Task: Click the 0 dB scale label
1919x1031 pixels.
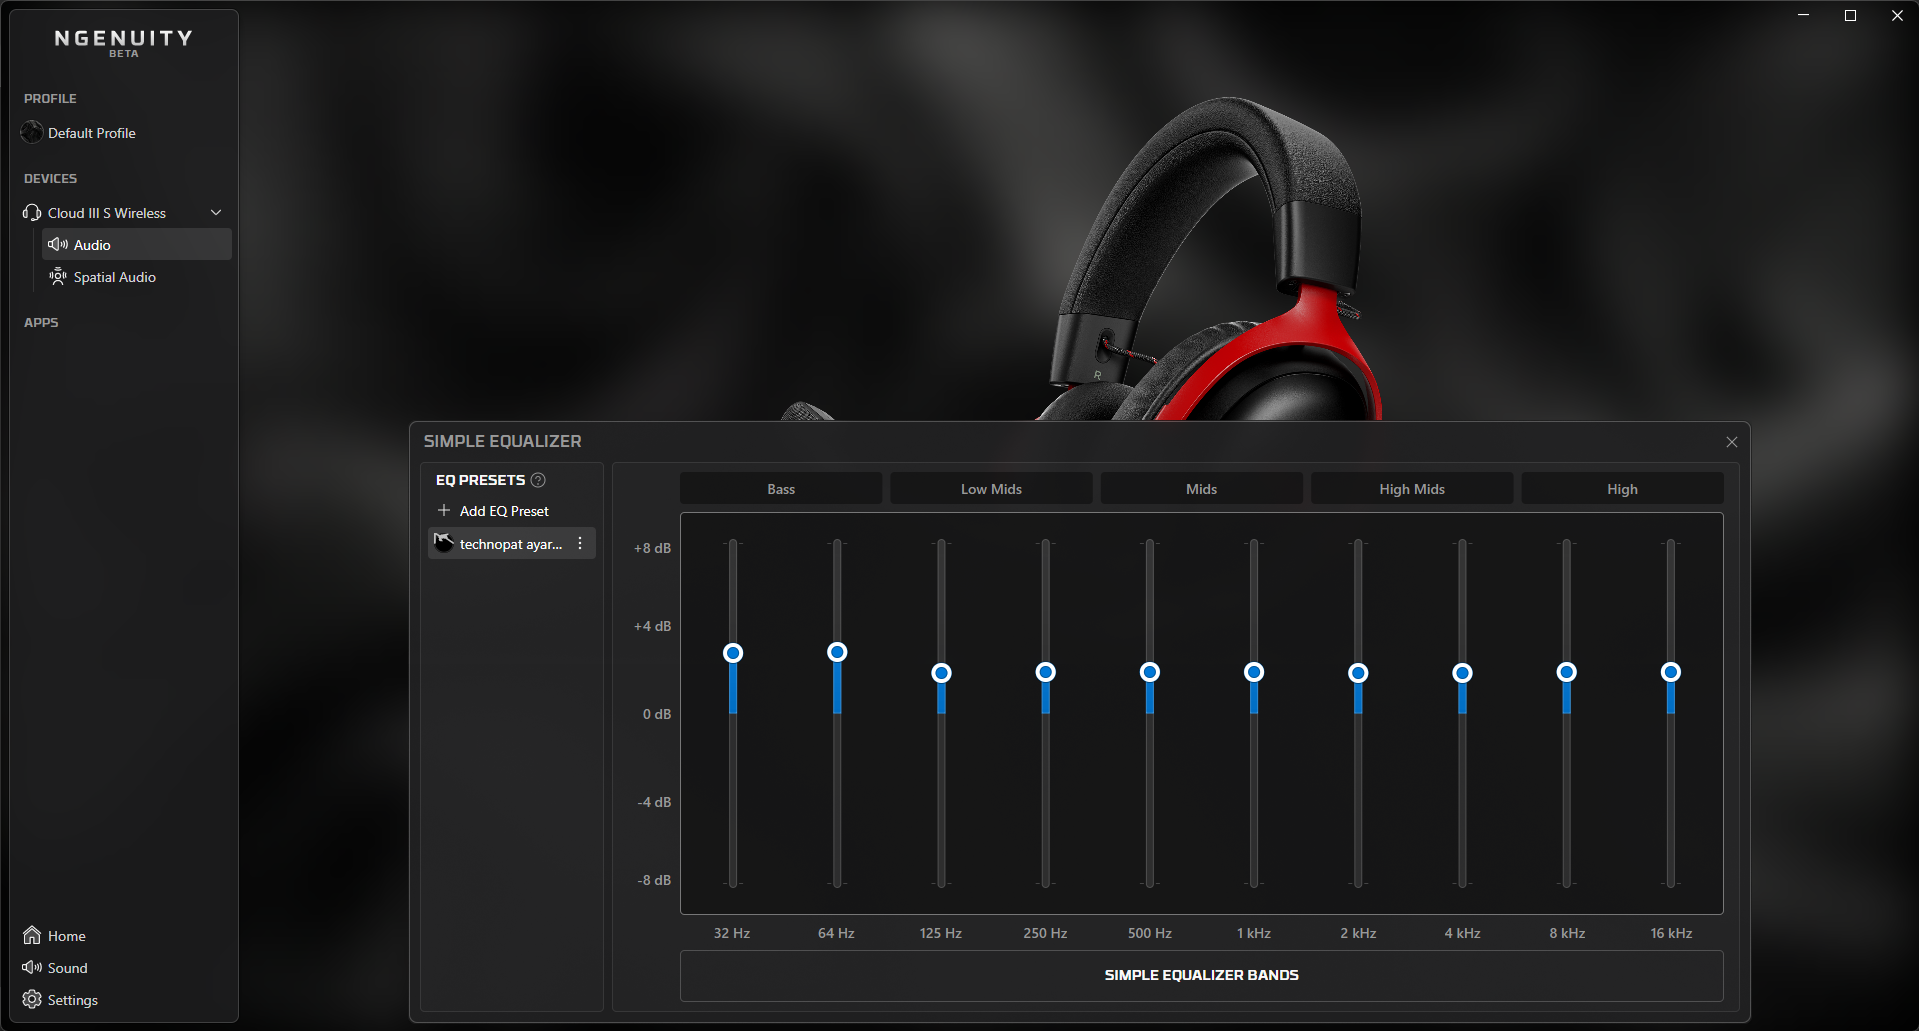Action: [x=657, y=714]
